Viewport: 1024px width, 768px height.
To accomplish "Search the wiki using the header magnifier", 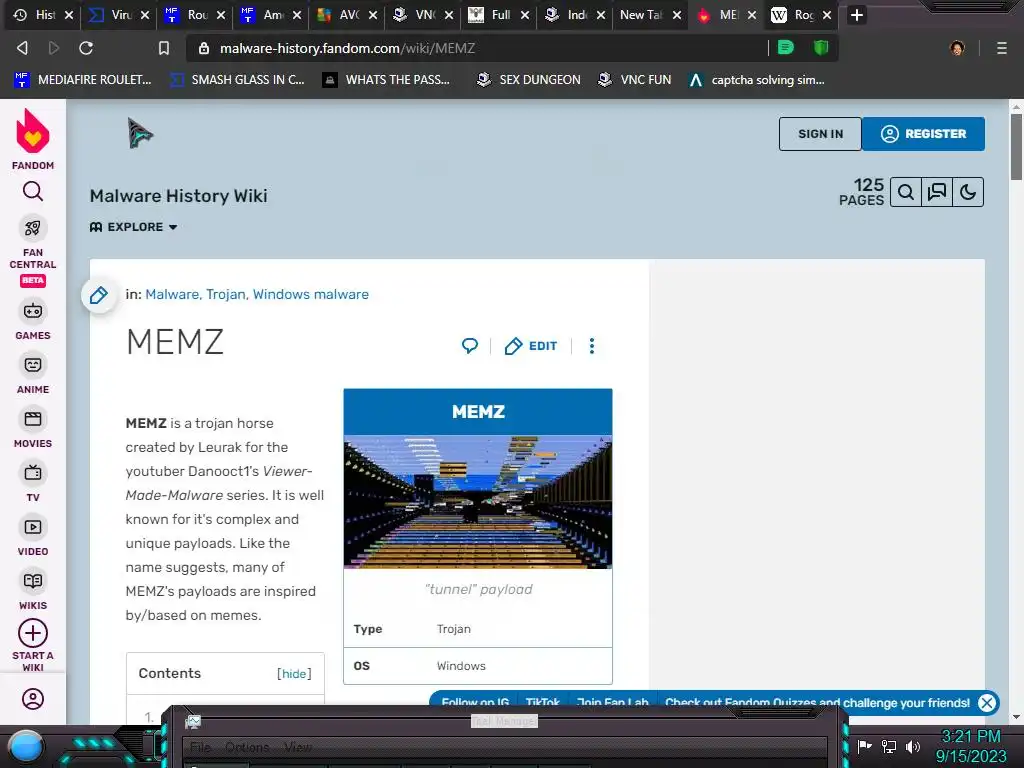I will coord(905,192).
